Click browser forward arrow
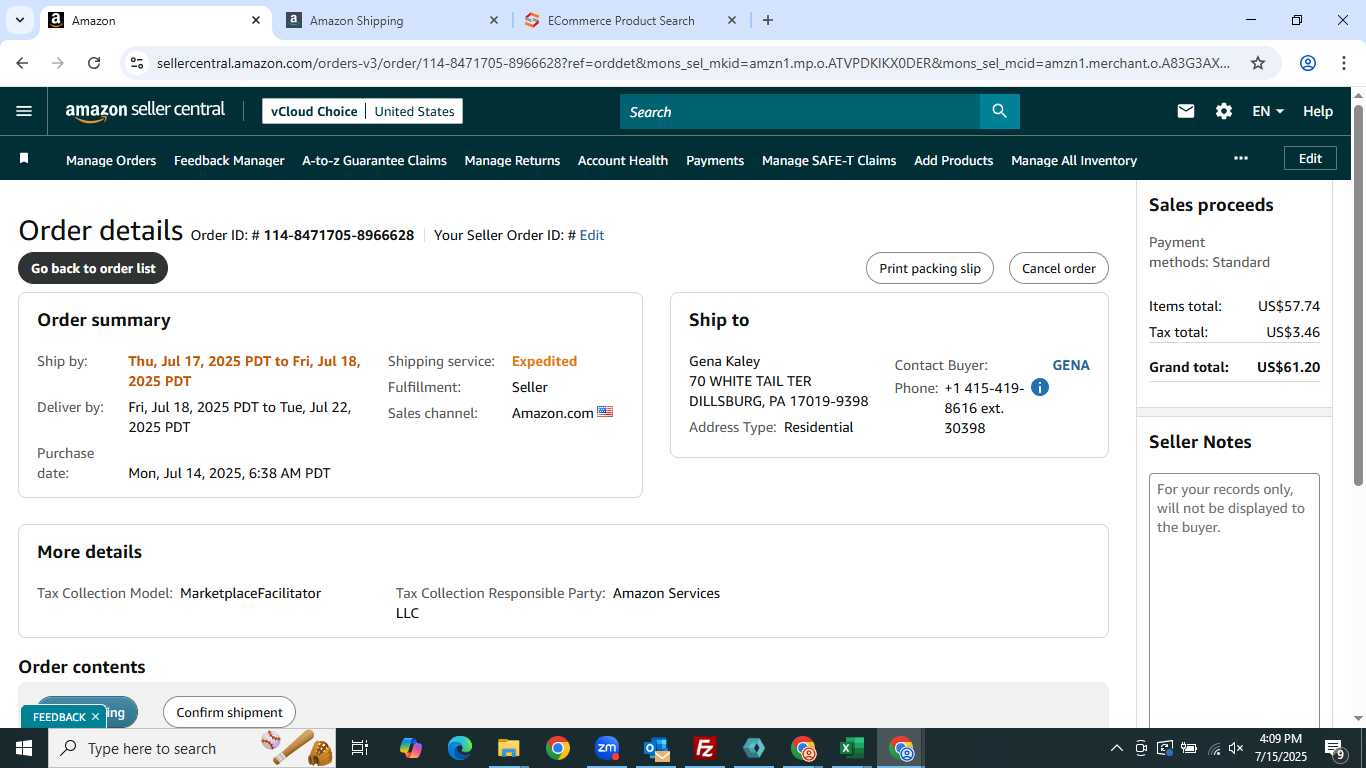Screen dimensions: 1366x768 58,63
